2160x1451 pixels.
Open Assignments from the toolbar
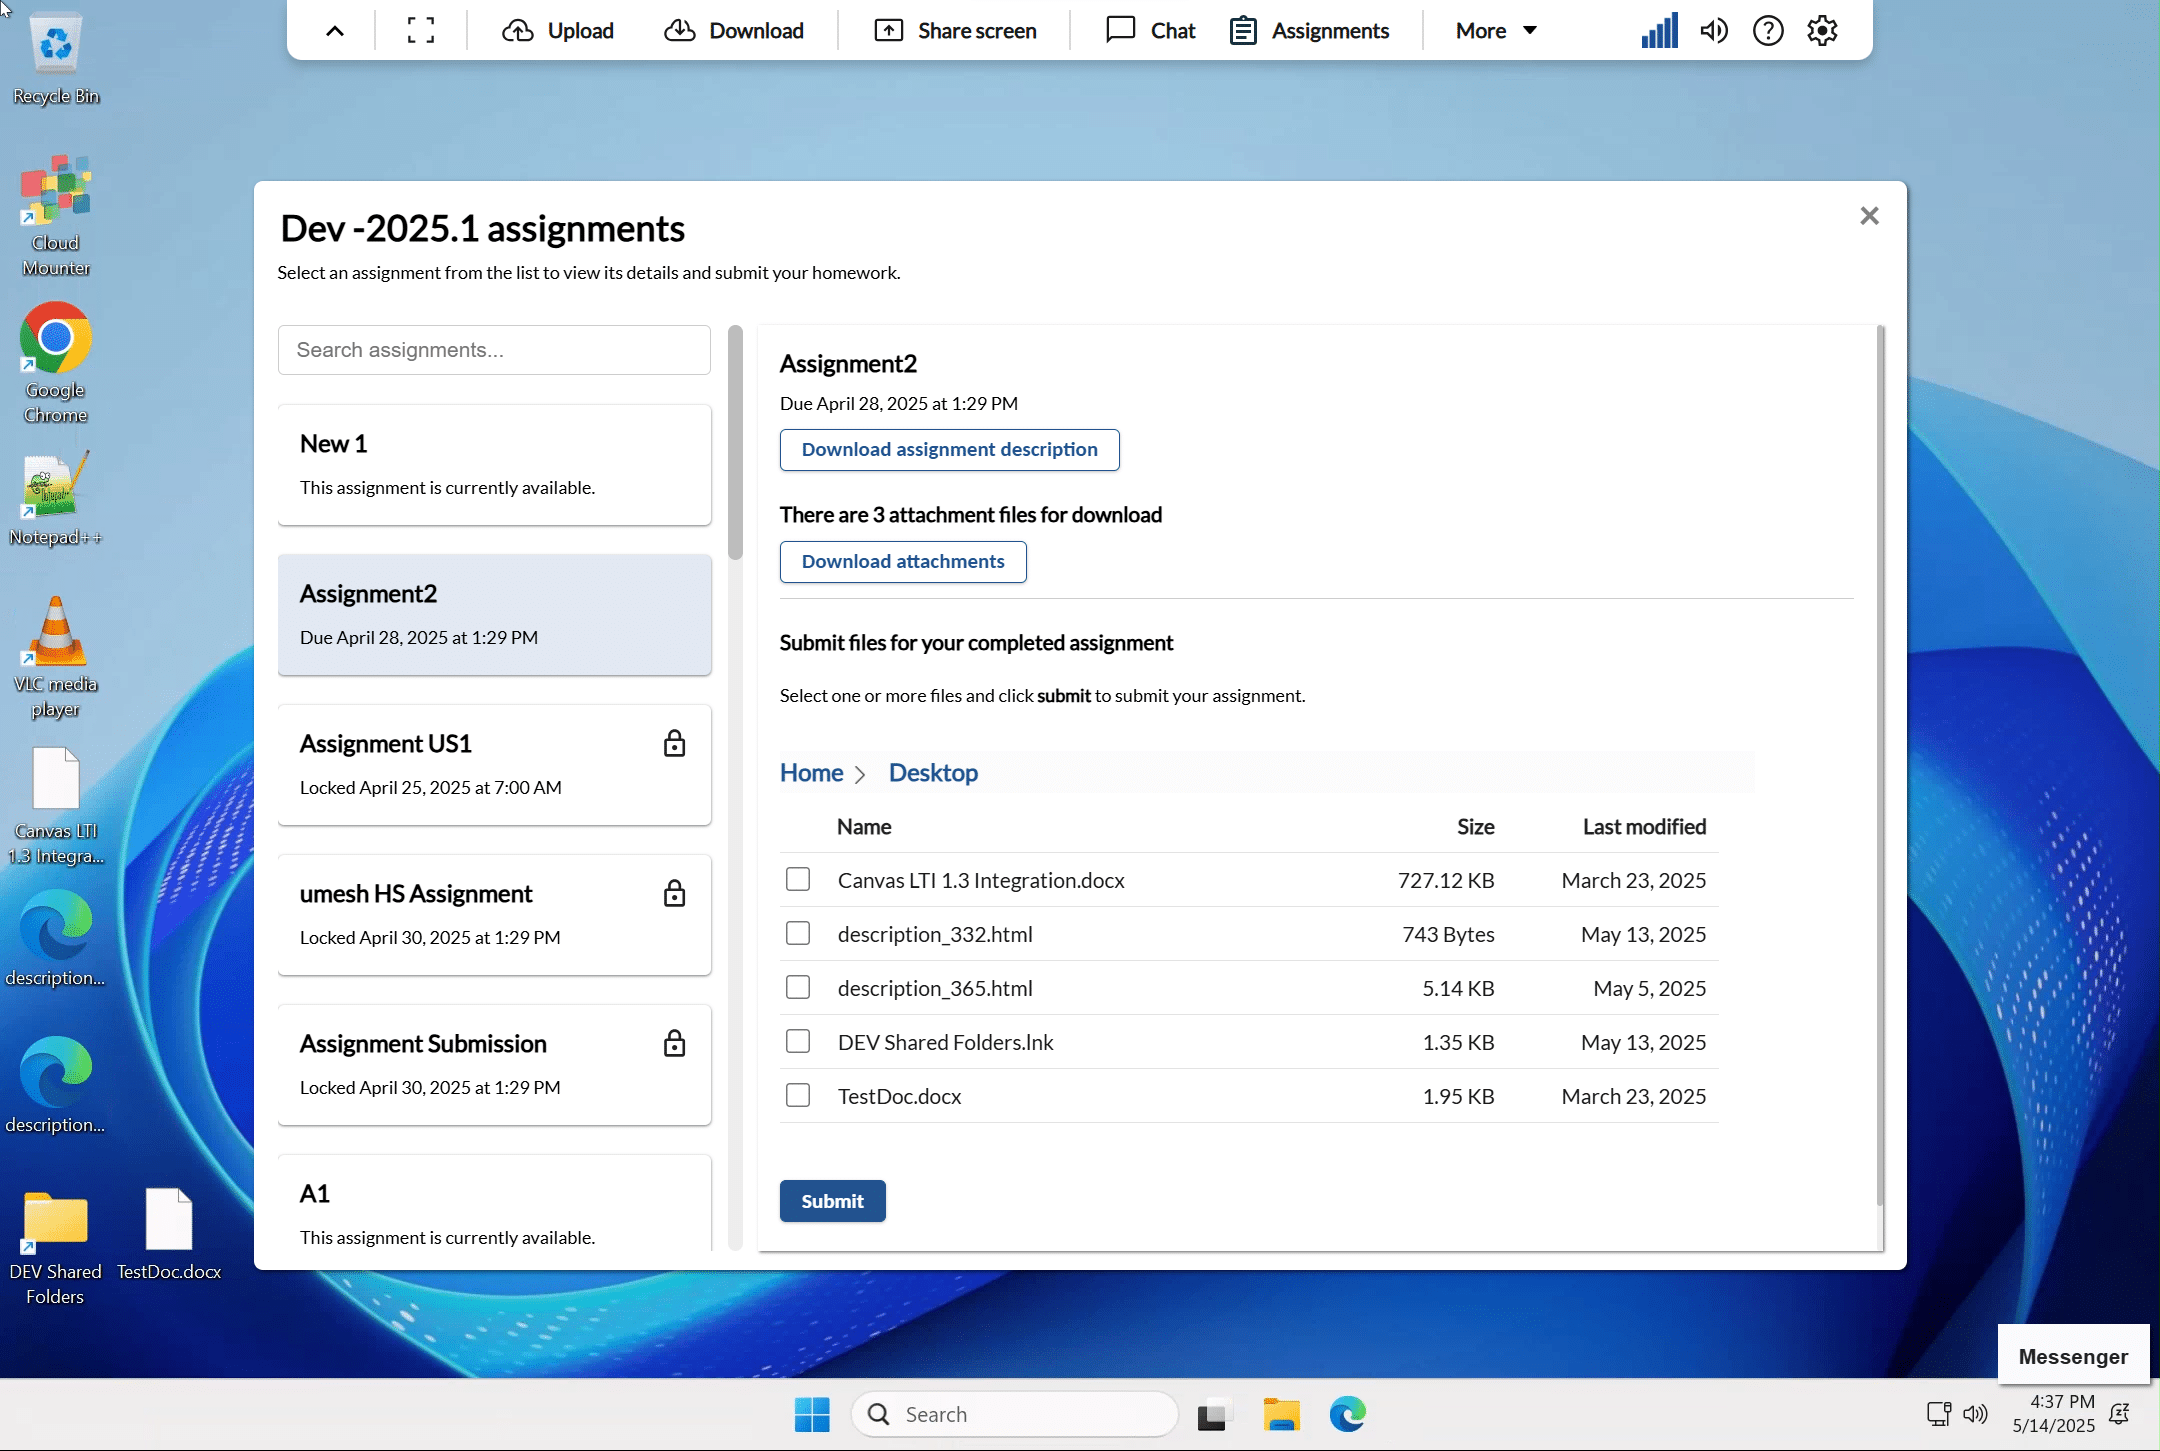tap(1310, 30)
